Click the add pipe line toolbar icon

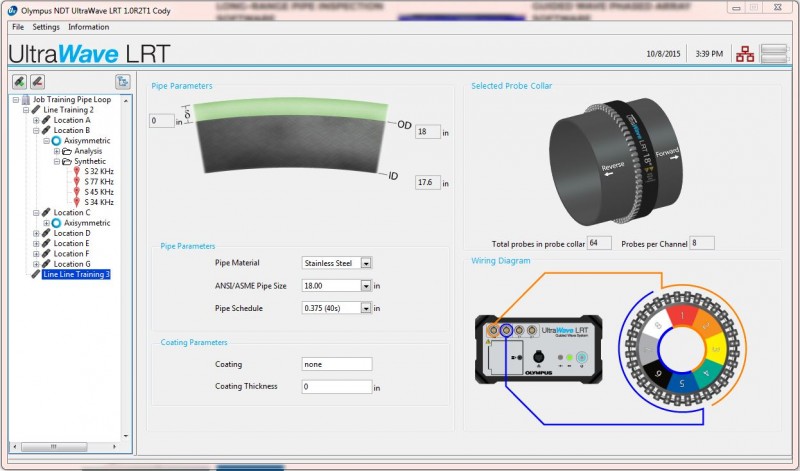[19, 81]
